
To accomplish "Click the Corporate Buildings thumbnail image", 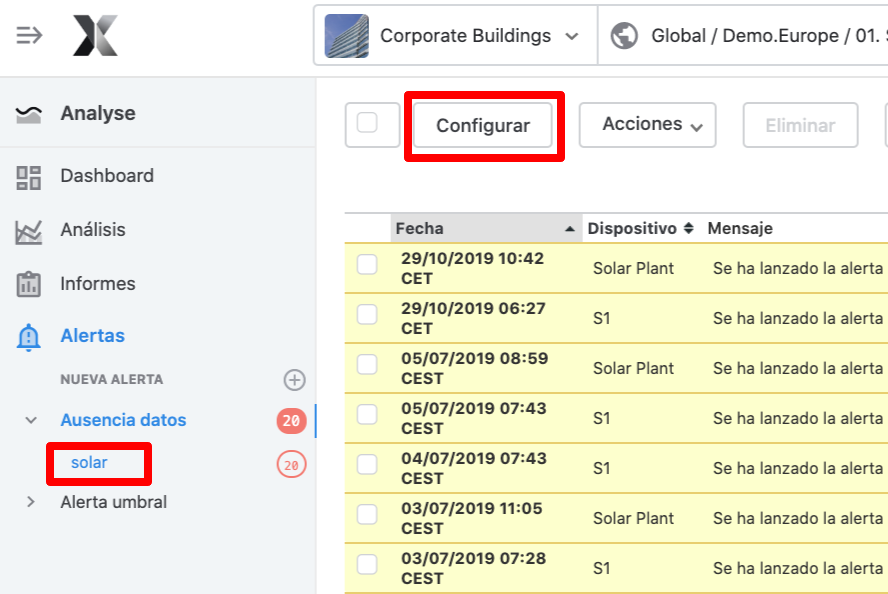I will coord(347,36).
